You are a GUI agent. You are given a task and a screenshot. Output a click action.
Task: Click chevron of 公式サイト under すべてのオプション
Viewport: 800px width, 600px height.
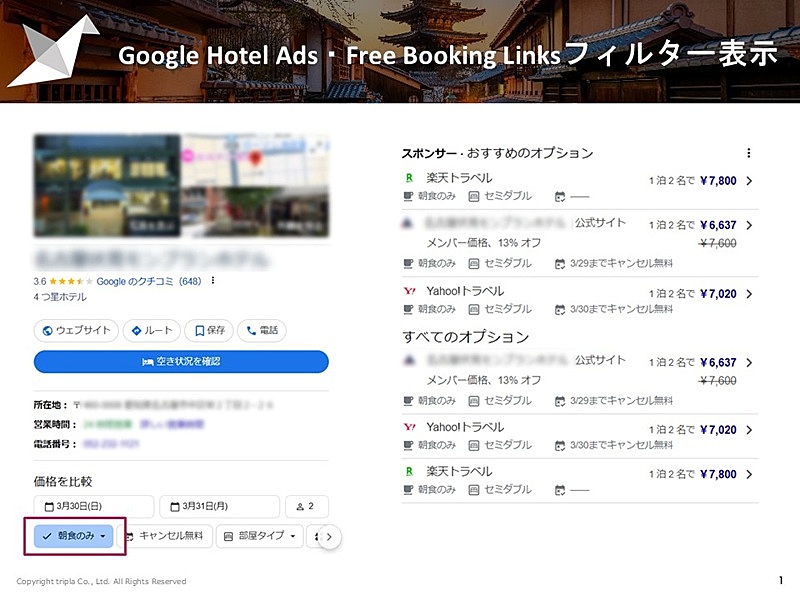click(749, 363)
